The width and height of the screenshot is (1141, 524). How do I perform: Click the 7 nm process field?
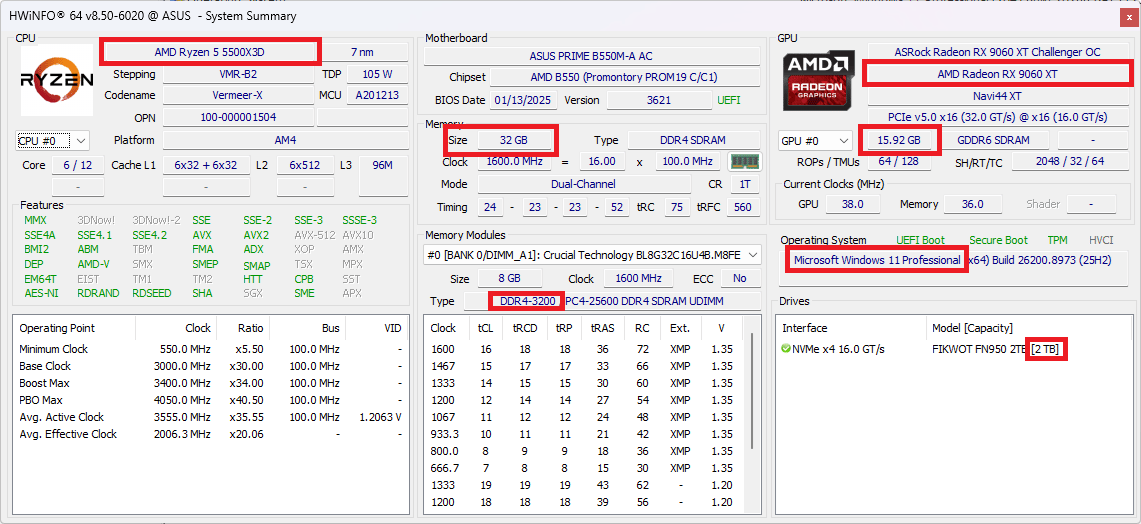[x=364, y=52]
